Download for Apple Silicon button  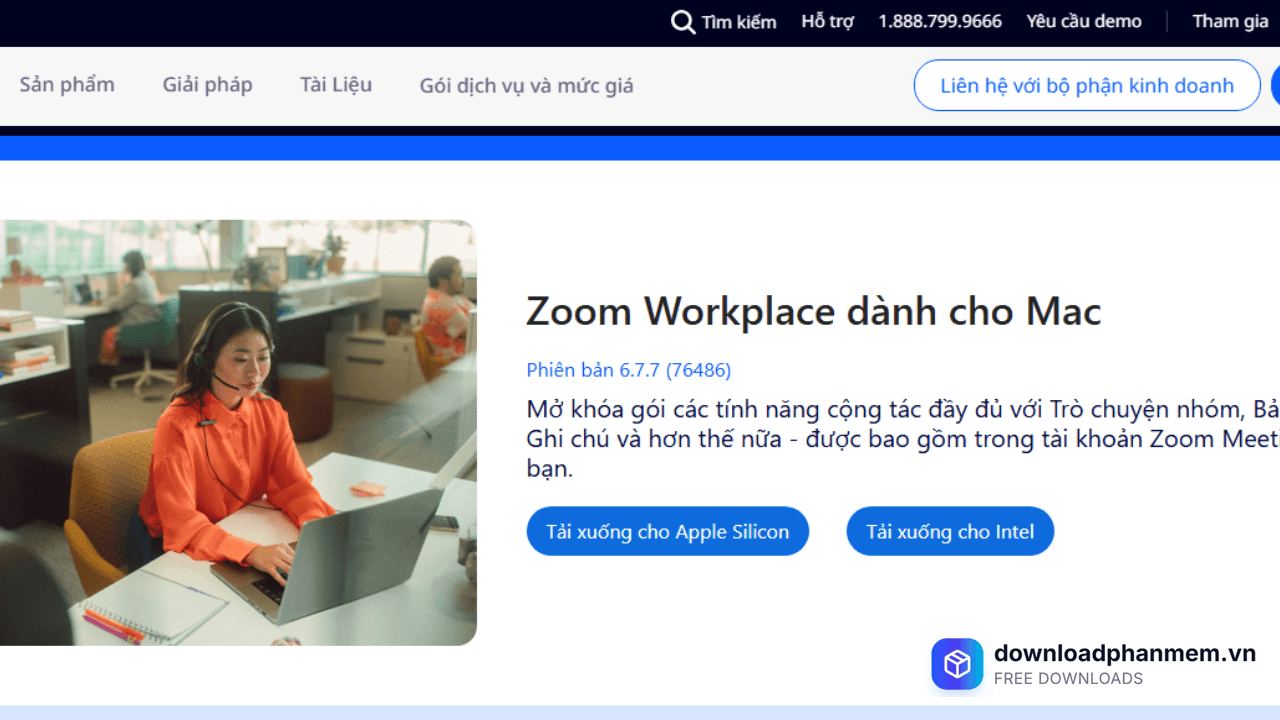(667, 531)
